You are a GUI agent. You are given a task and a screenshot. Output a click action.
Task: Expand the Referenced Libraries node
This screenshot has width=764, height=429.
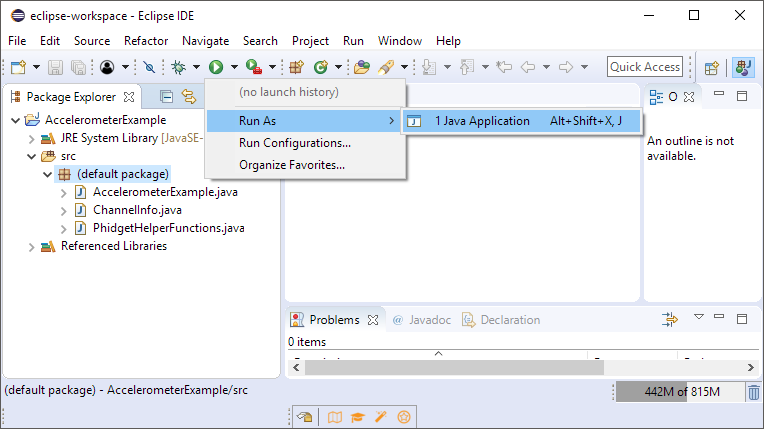pos(32,247)
